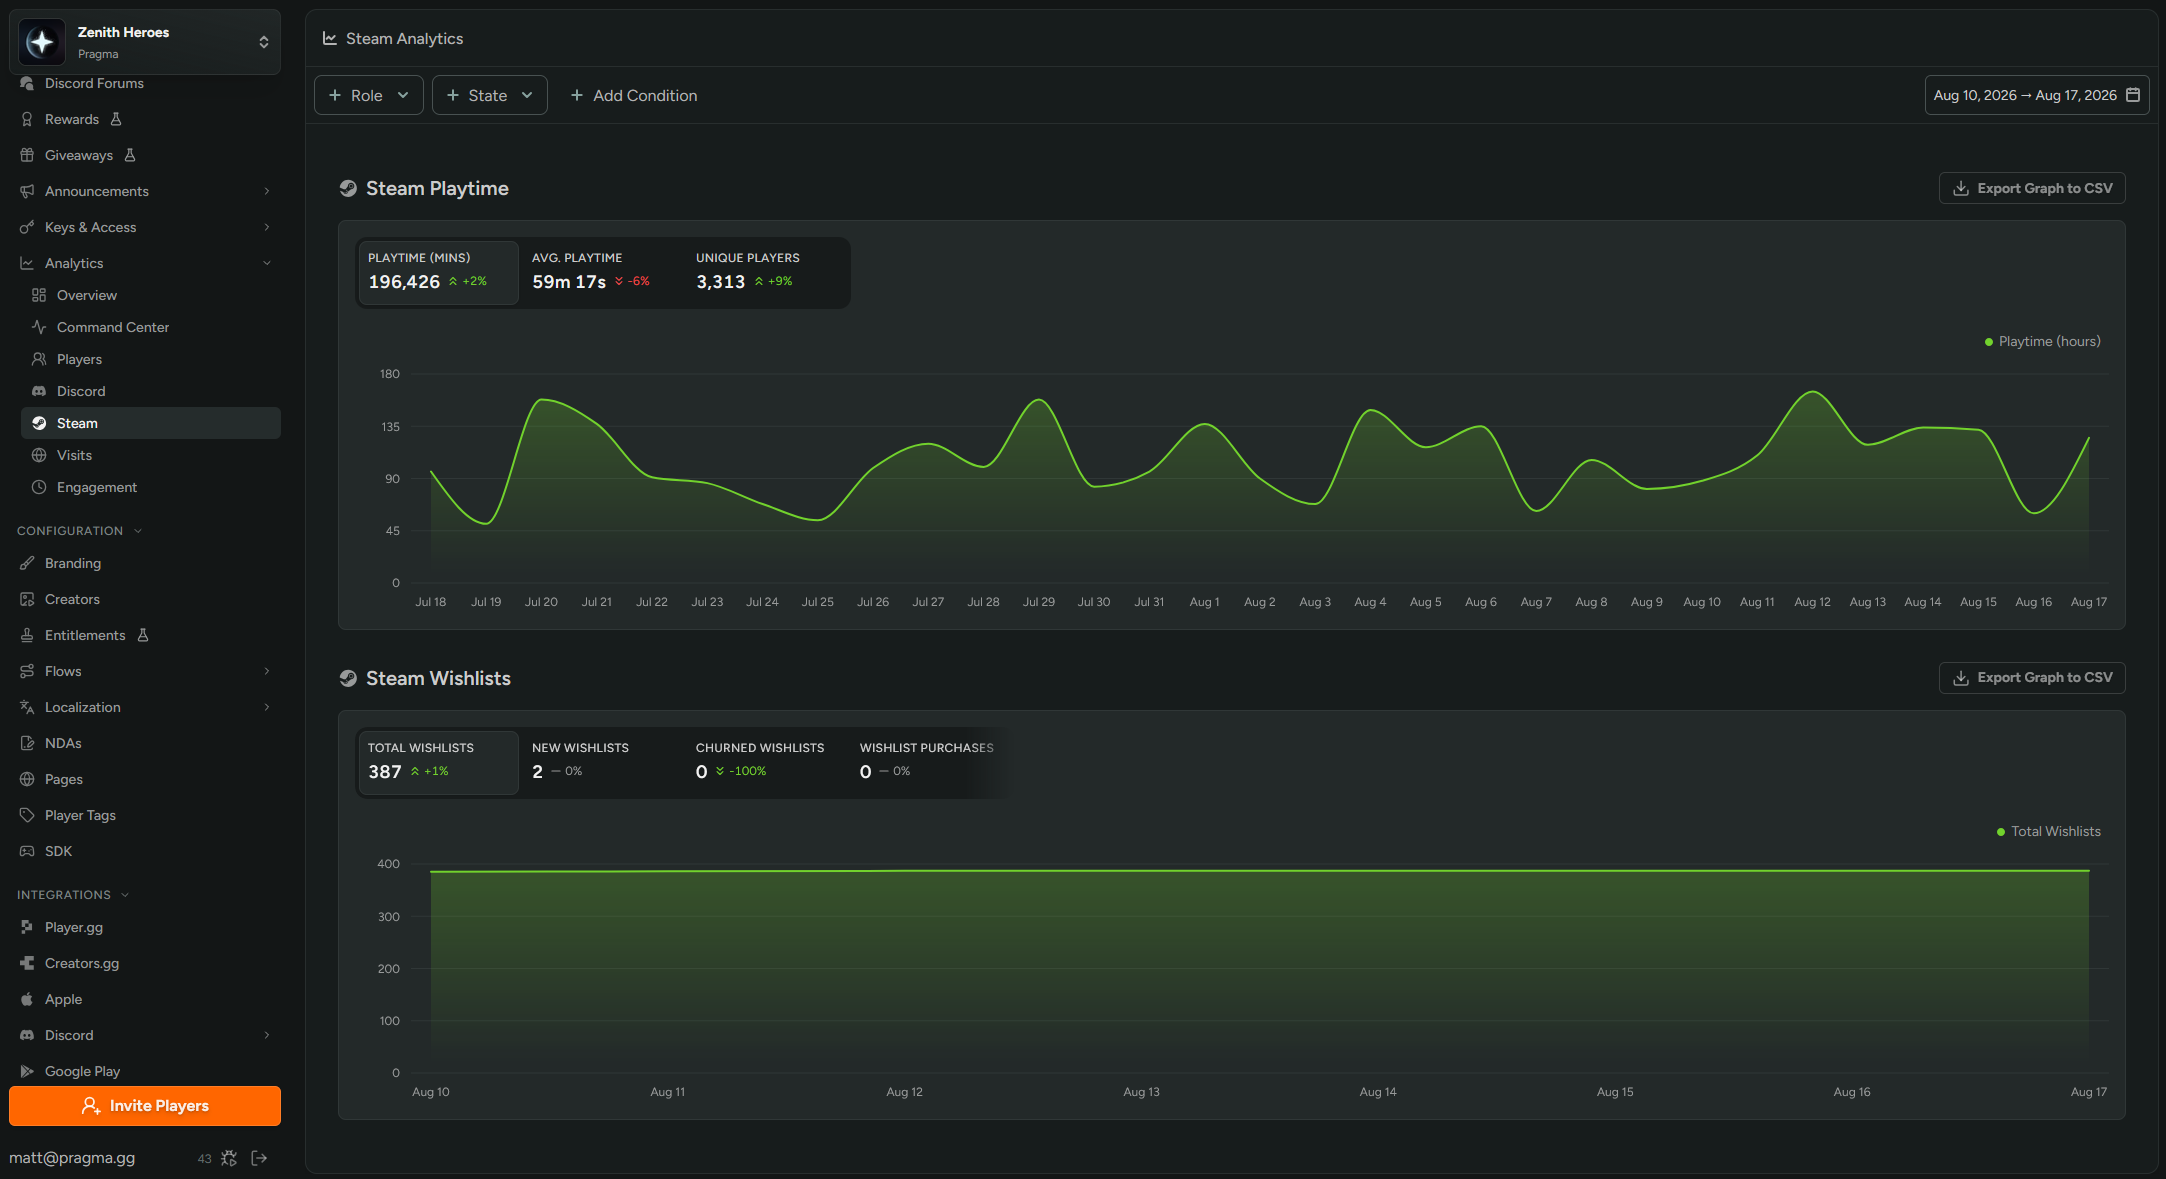This screenshot has height=1179, width=2166.
Task: Open Visits analytics page
Action: click(74, 455)
